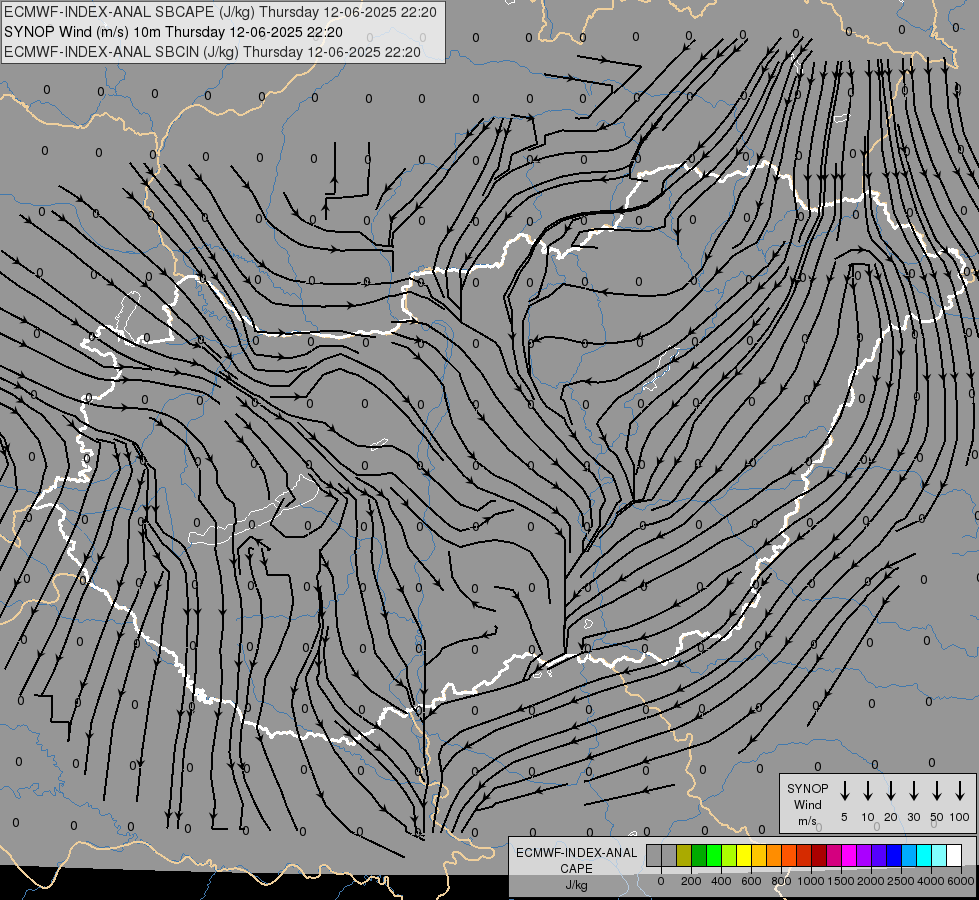Click the 'J/kg' unit in the CAPE legend
The width and height of the screenshot is (979, 900).
tap(576, 885)
